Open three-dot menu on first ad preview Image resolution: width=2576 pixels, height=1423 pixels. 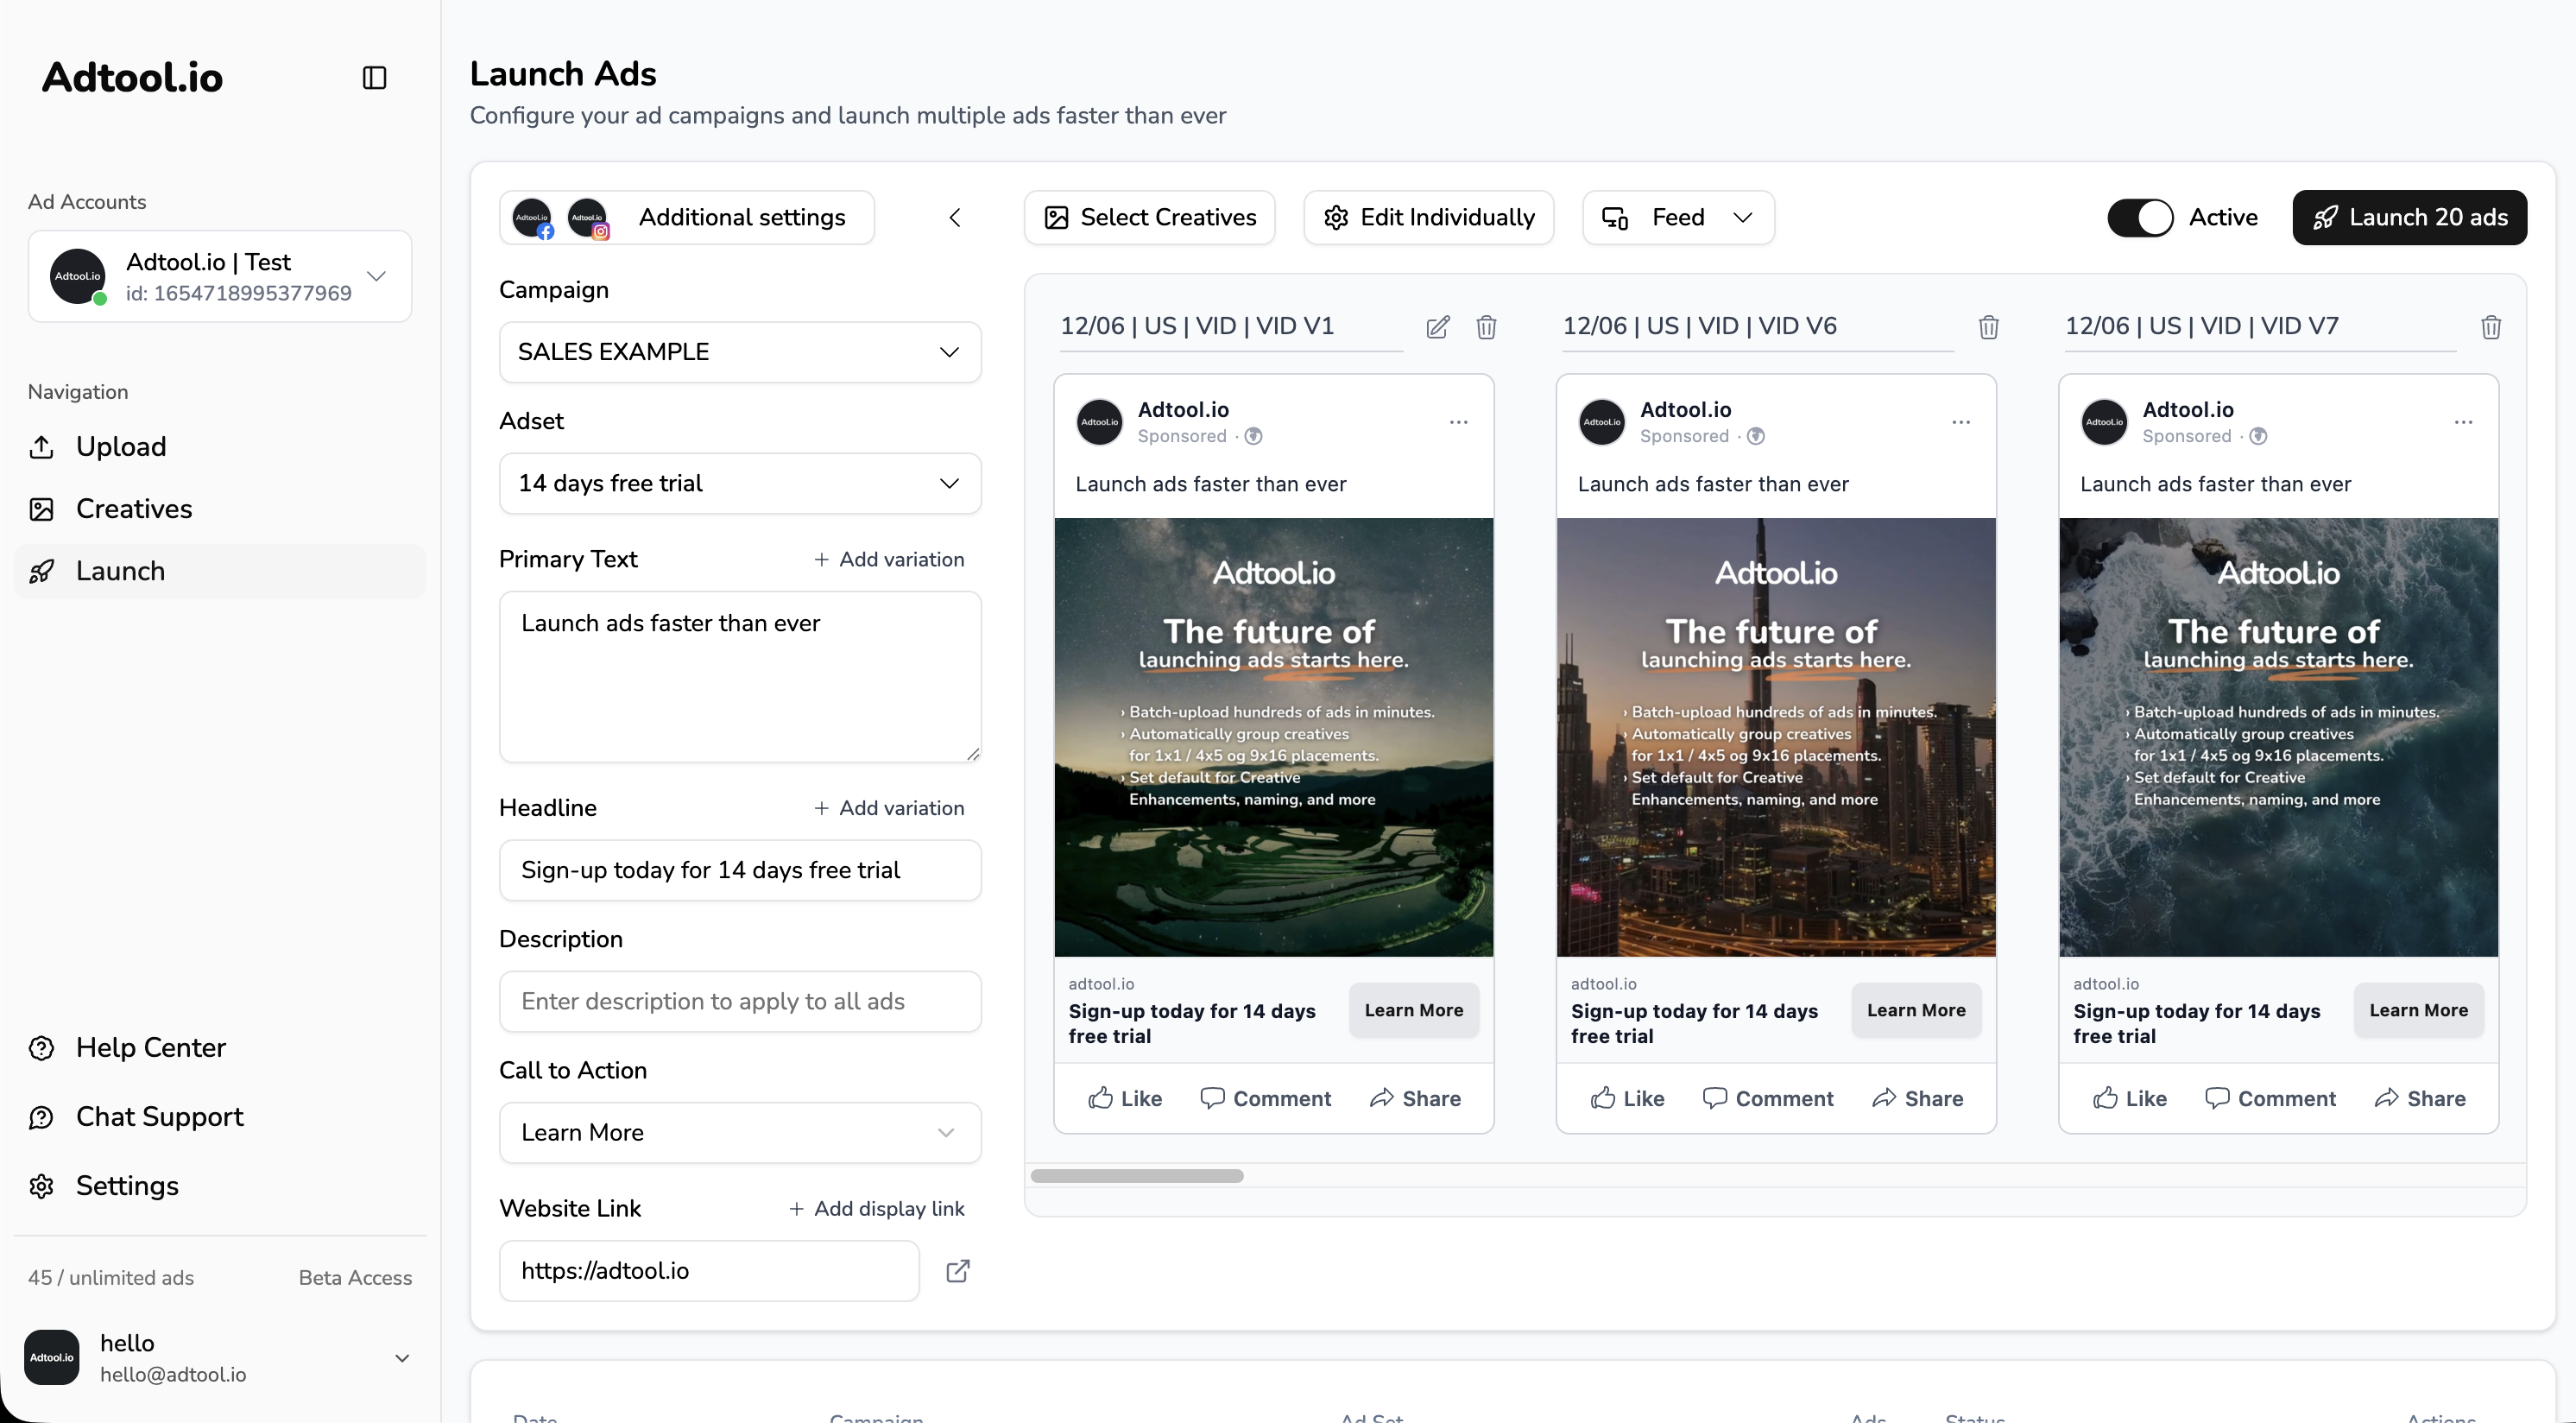(x=1458, y=422)
